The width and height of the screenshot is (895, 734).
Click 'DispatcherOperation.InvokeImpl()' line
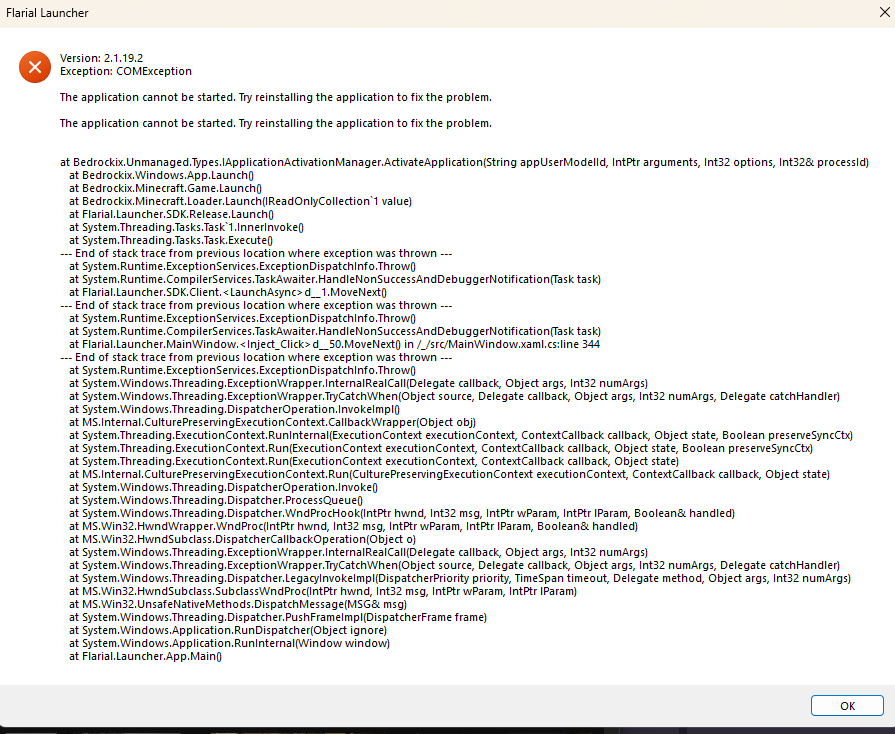(235, 409)
